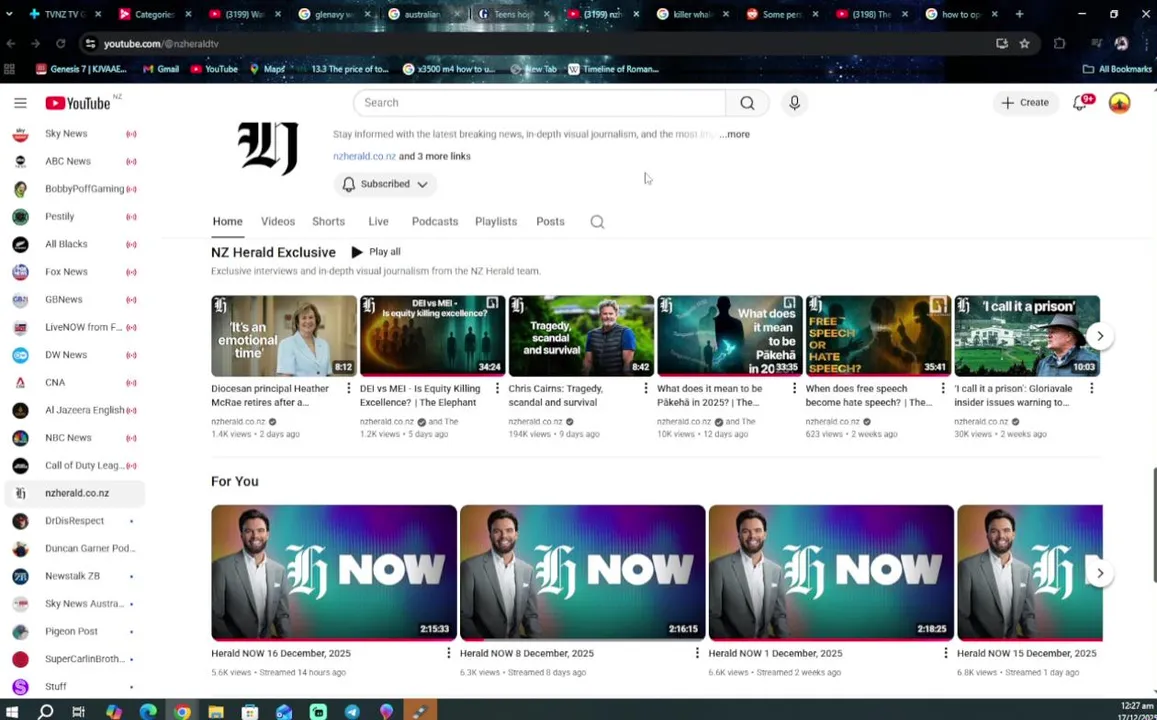Go to the YouTube home logo
This screenshot has width=1157, height=720.
[77, 103]
